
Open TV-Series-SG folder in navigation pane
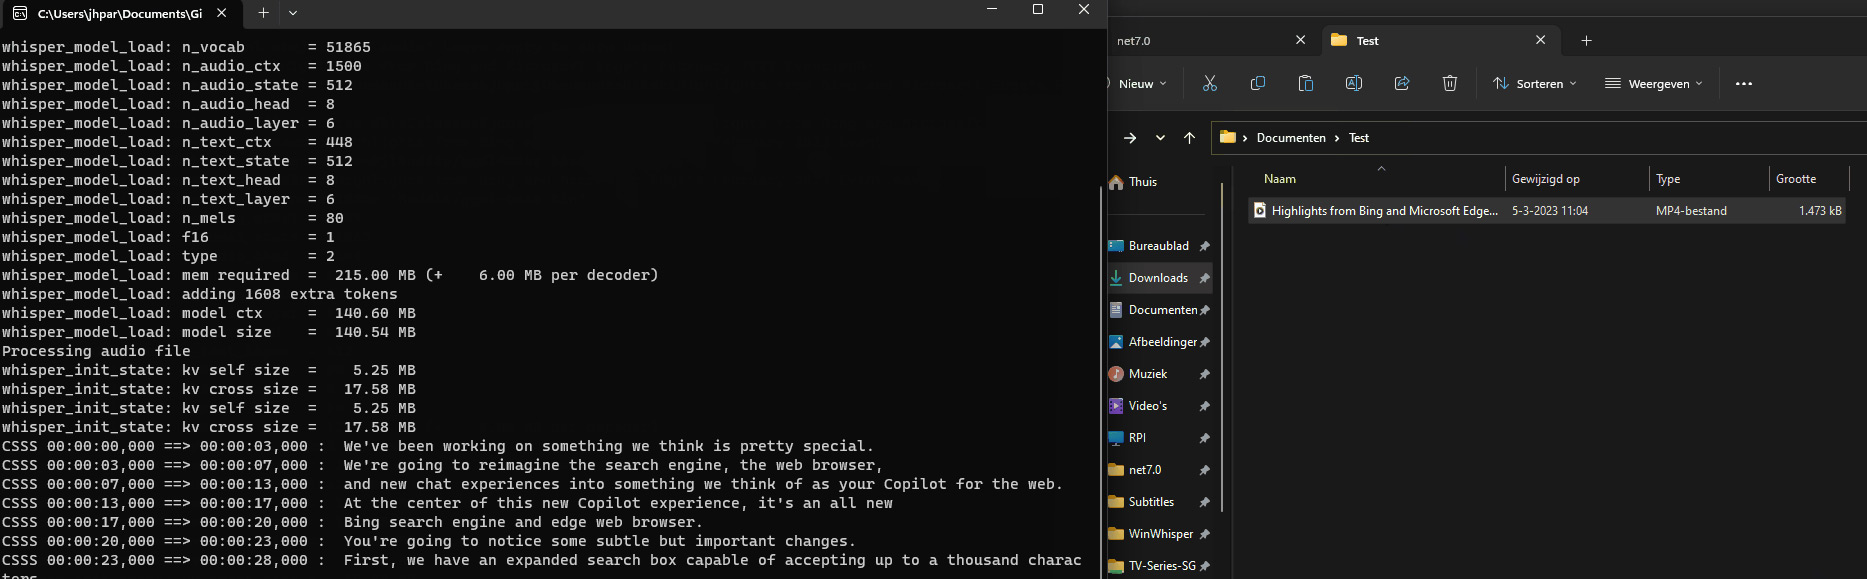click(1160, 566)
